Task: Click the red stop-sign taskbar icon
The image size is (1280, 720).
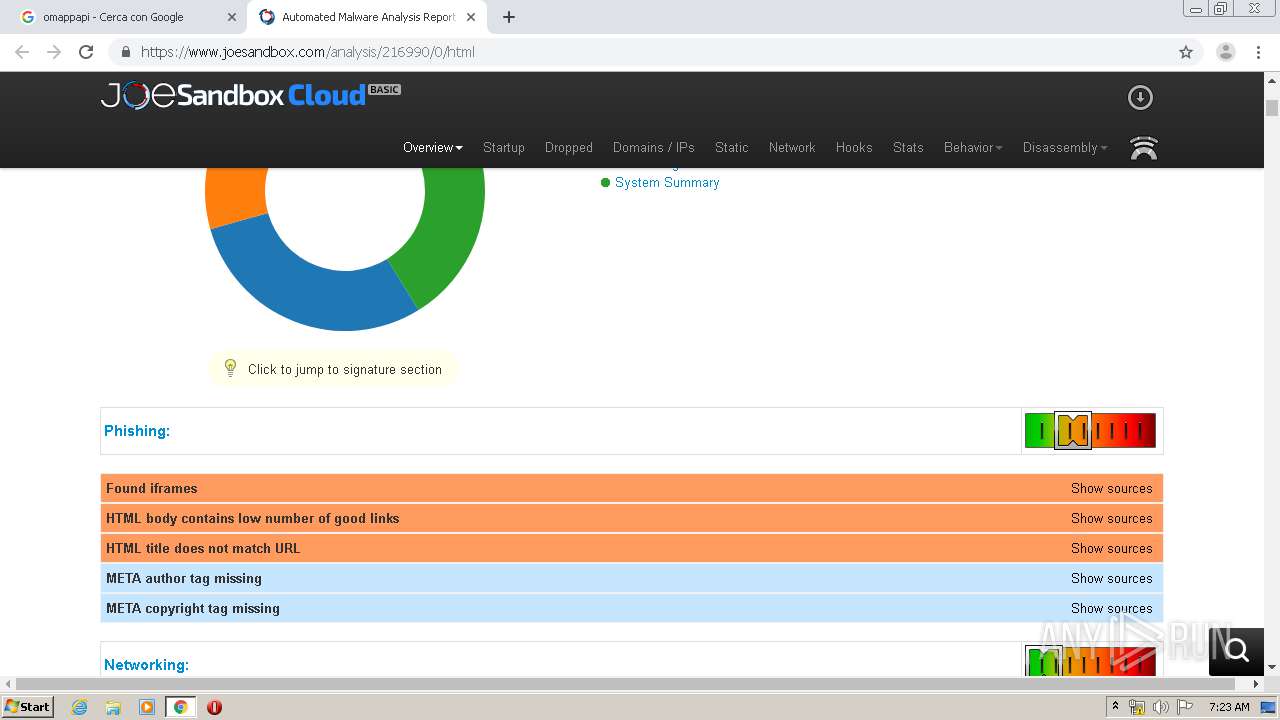Action: click(214, 707)
